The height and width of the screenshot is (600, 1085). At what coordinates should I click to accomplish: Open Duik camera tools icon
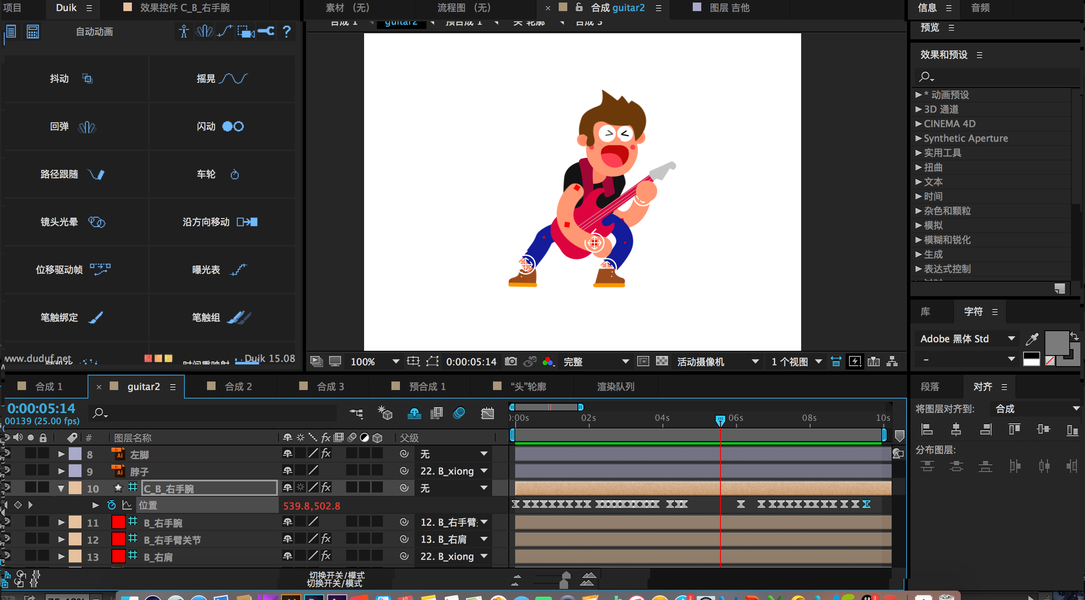coord(246,31)
